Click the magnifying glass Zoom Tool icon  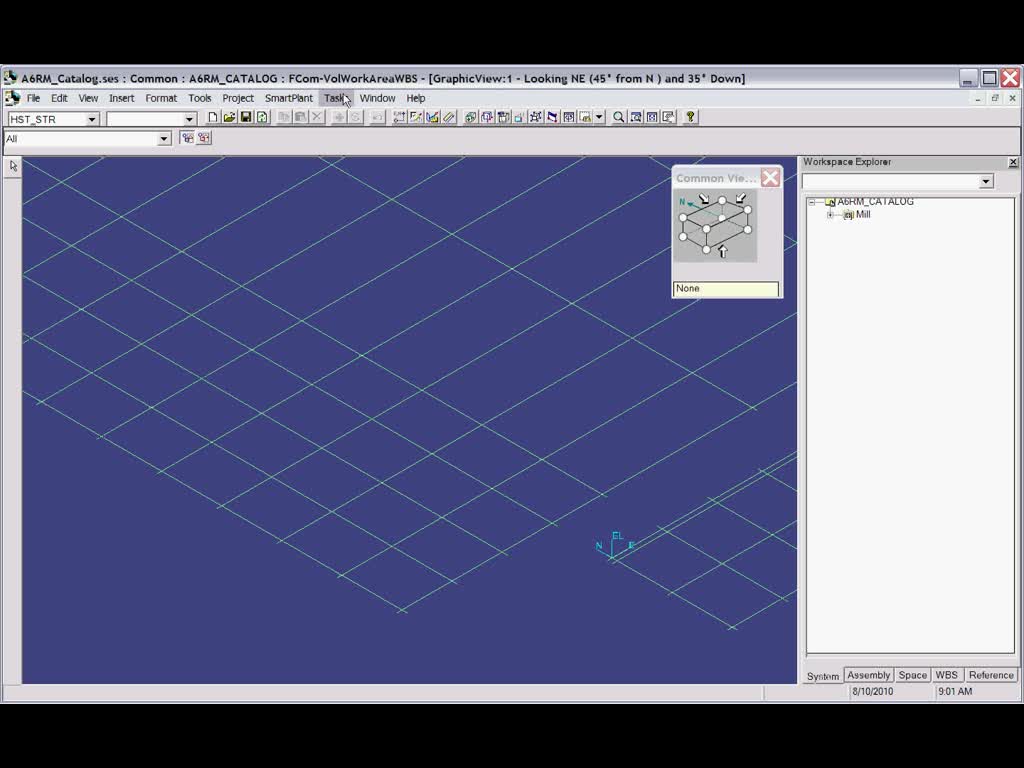click(x=618, y=118)
